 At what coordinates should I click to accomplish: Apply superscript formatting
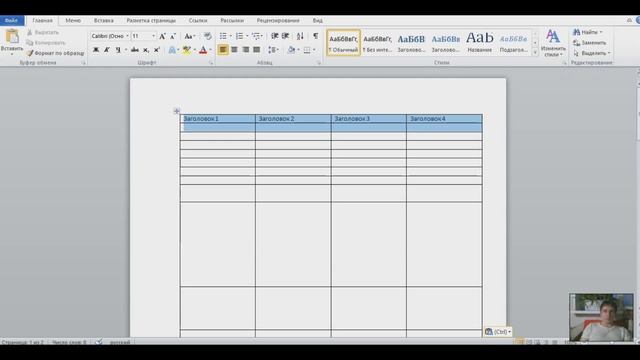tap(157, 50)
